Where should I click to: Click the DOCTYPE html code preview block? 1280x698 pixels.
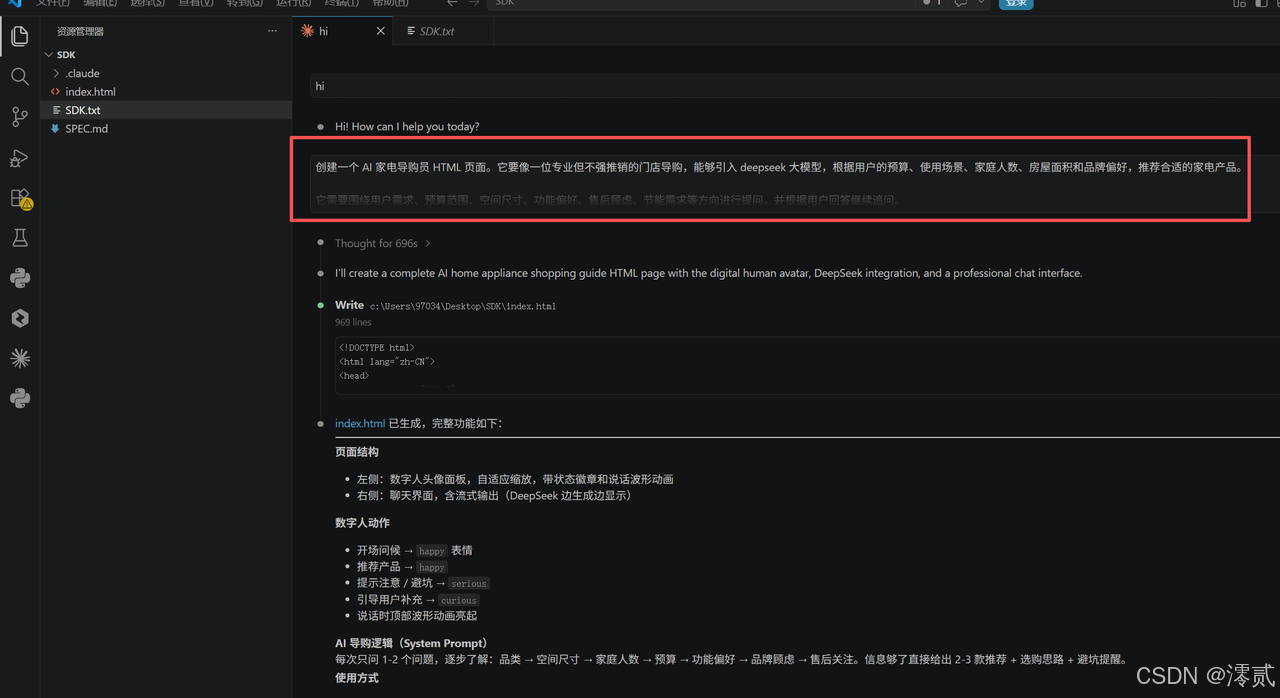(808, 364)
